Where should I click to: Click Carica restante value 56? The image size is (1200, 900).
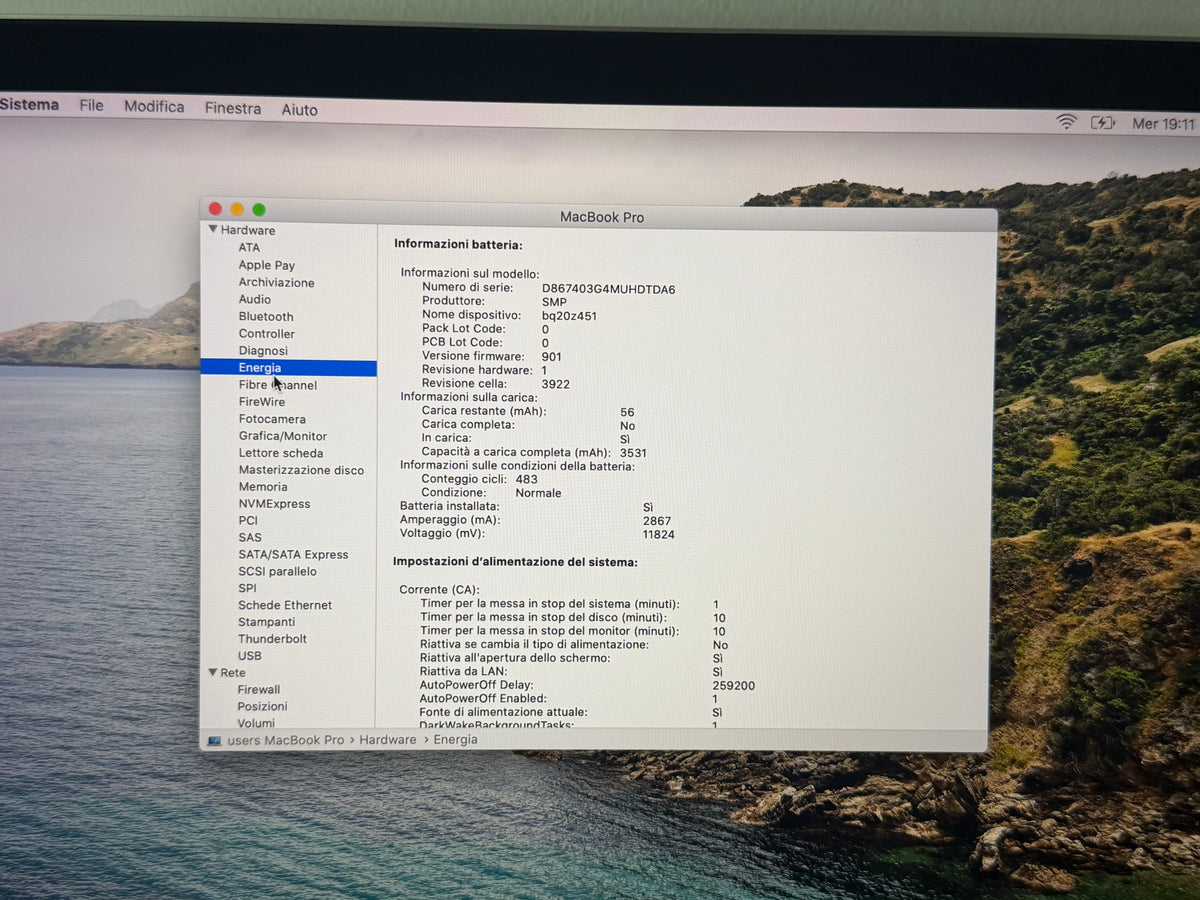627,412
